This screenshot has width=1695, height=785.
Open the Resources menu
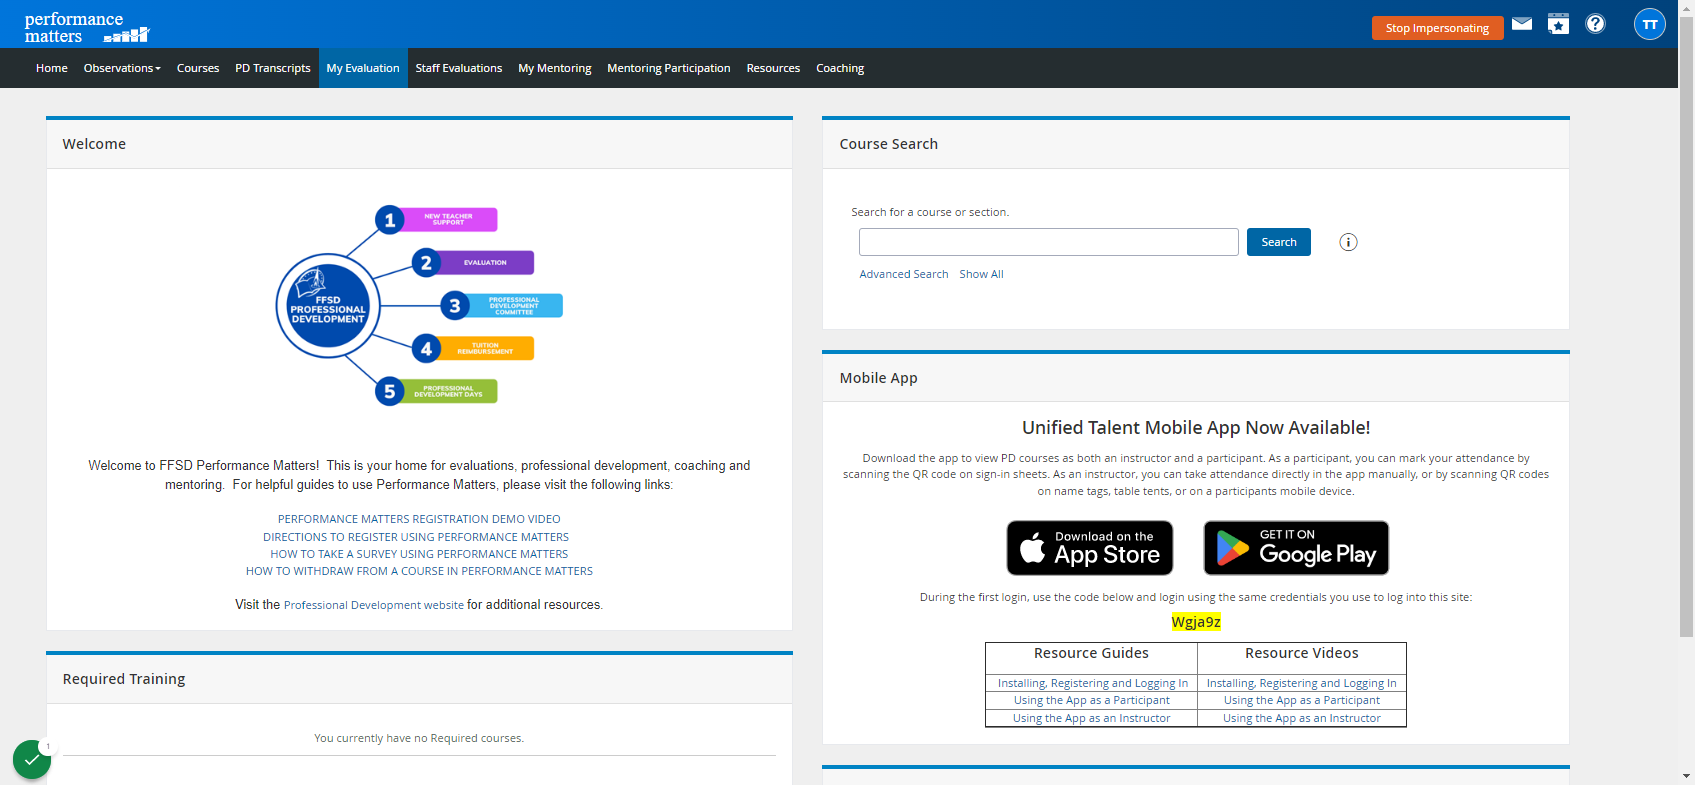click(x=773, y=68)
